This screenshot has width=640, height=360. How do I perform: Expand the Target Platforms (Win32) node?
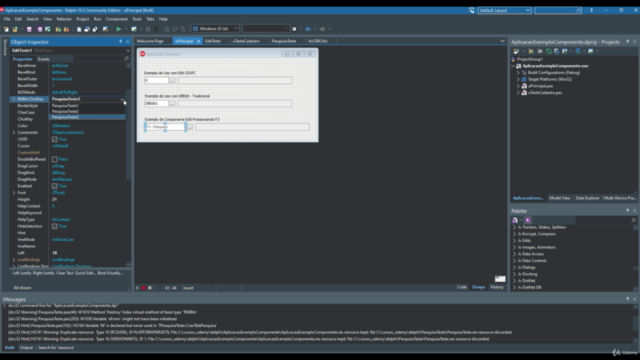518,79
